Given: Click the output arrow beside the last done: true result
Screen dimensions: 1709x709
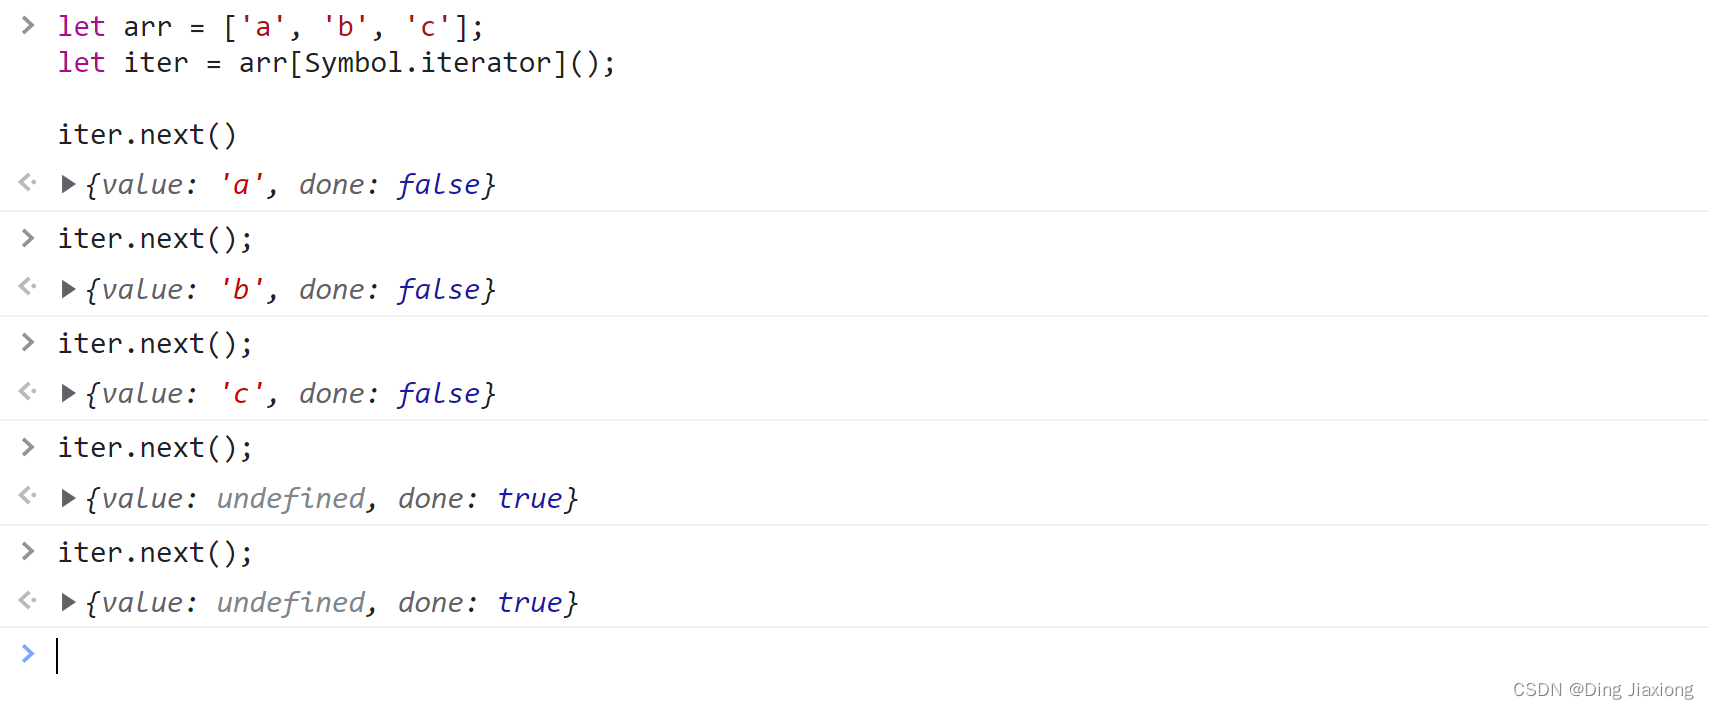Looking at the screenshot, I should click(x=28, y=600).
